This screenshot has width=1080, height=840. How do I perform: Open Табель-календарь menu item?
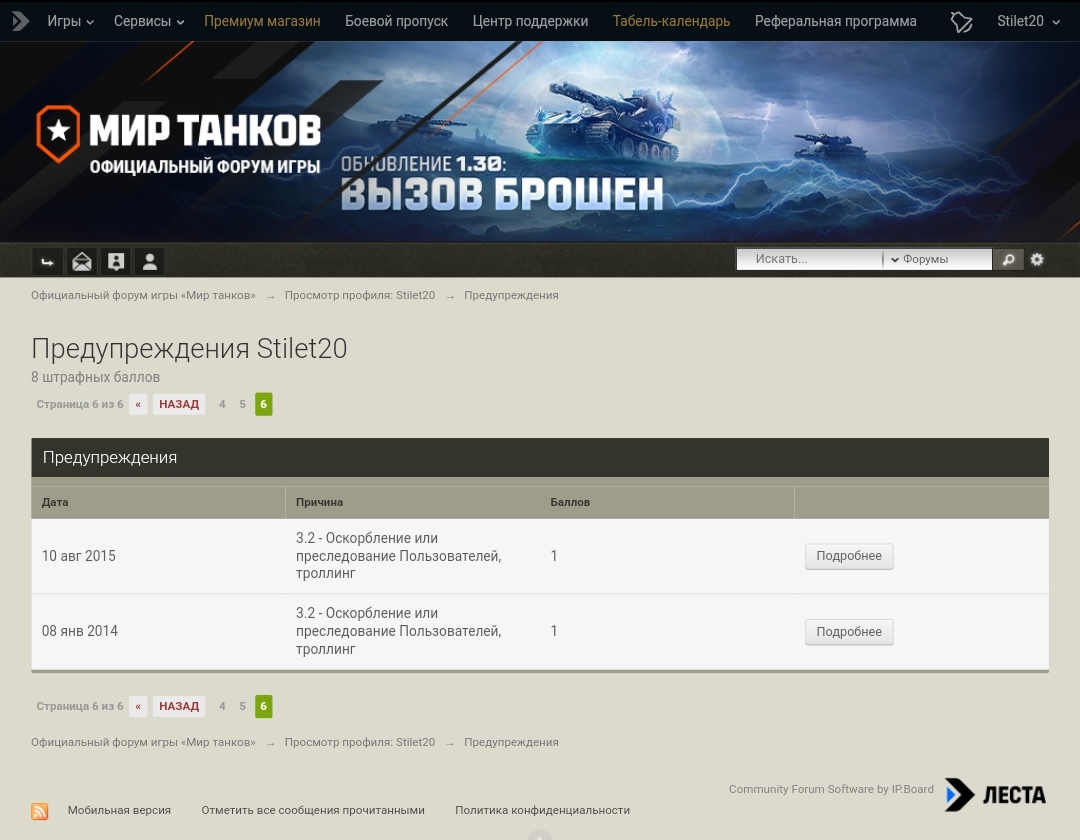click(x=672, y=21)
